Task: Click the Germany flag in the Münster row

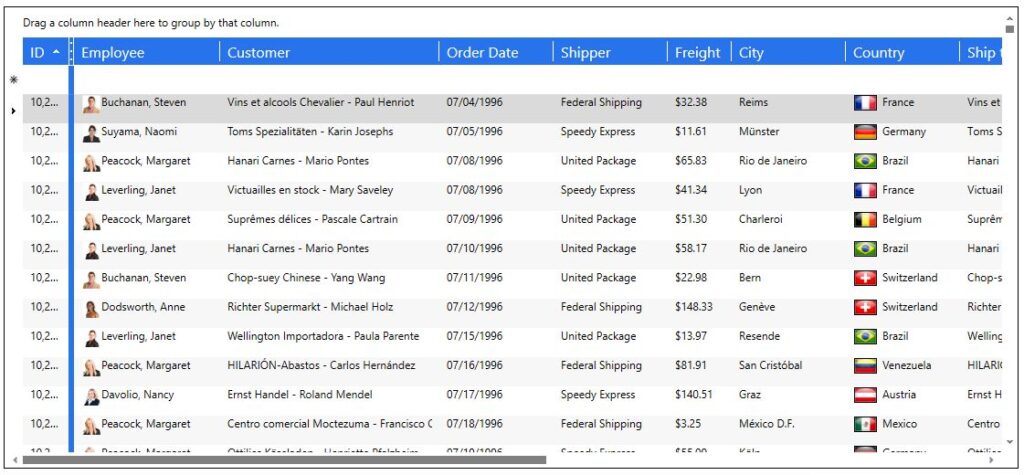Action: tap(865, 132)
